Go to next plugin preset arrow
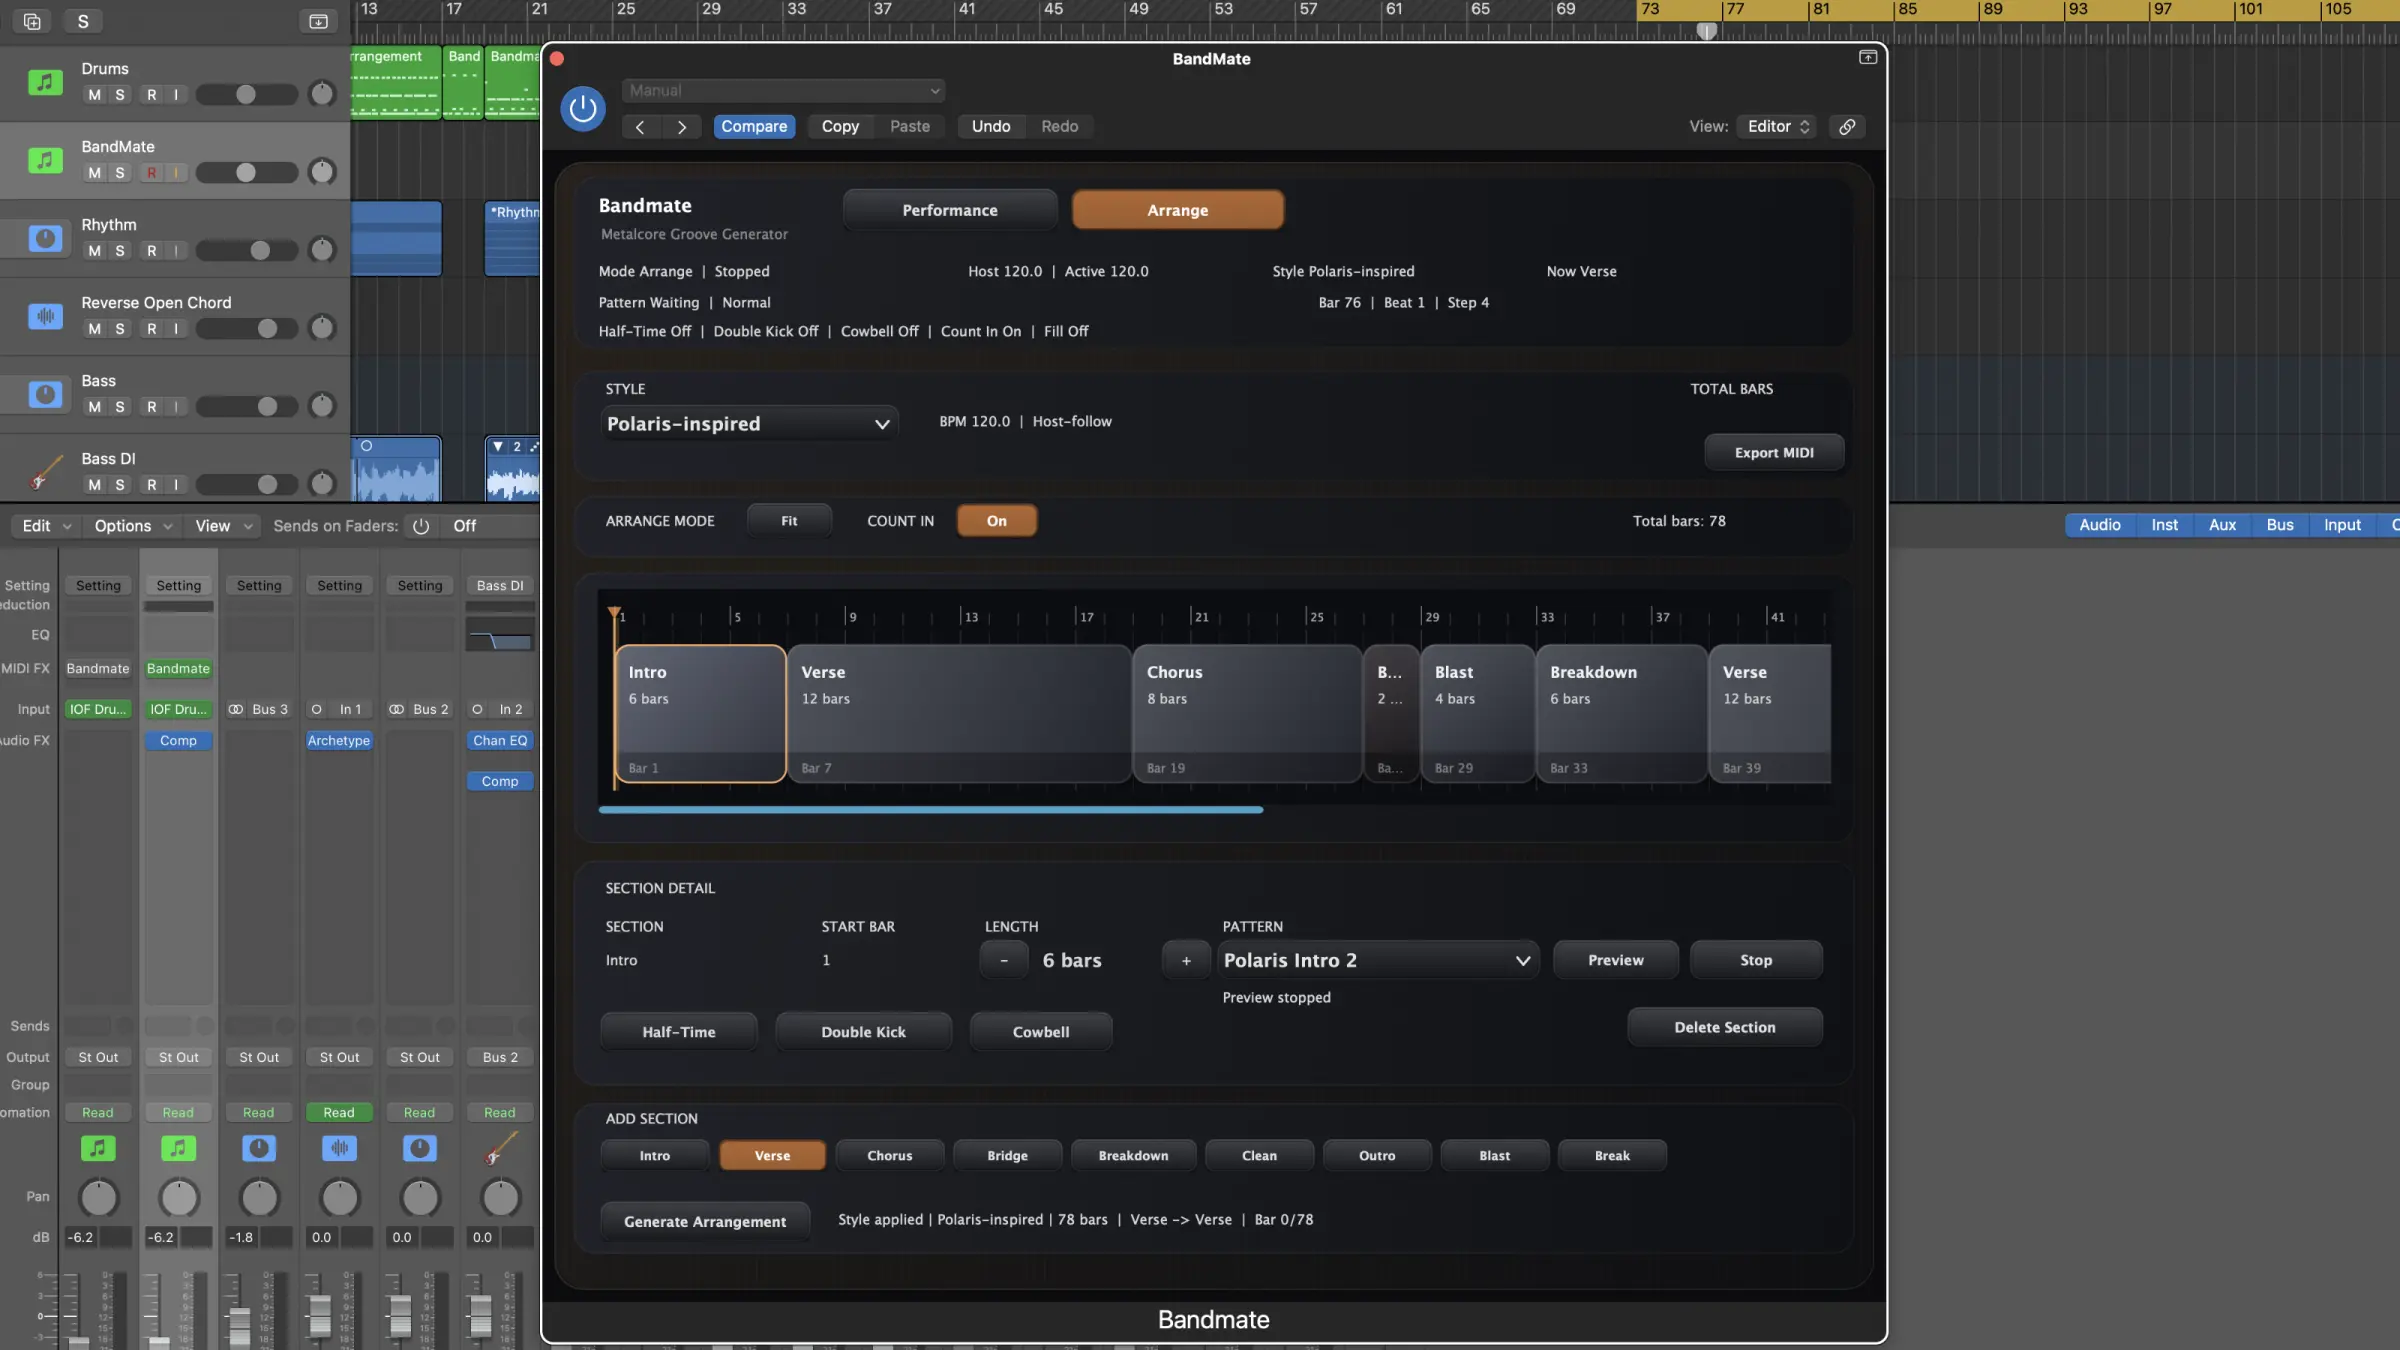2400x1350 pixels. click(682, 126)
